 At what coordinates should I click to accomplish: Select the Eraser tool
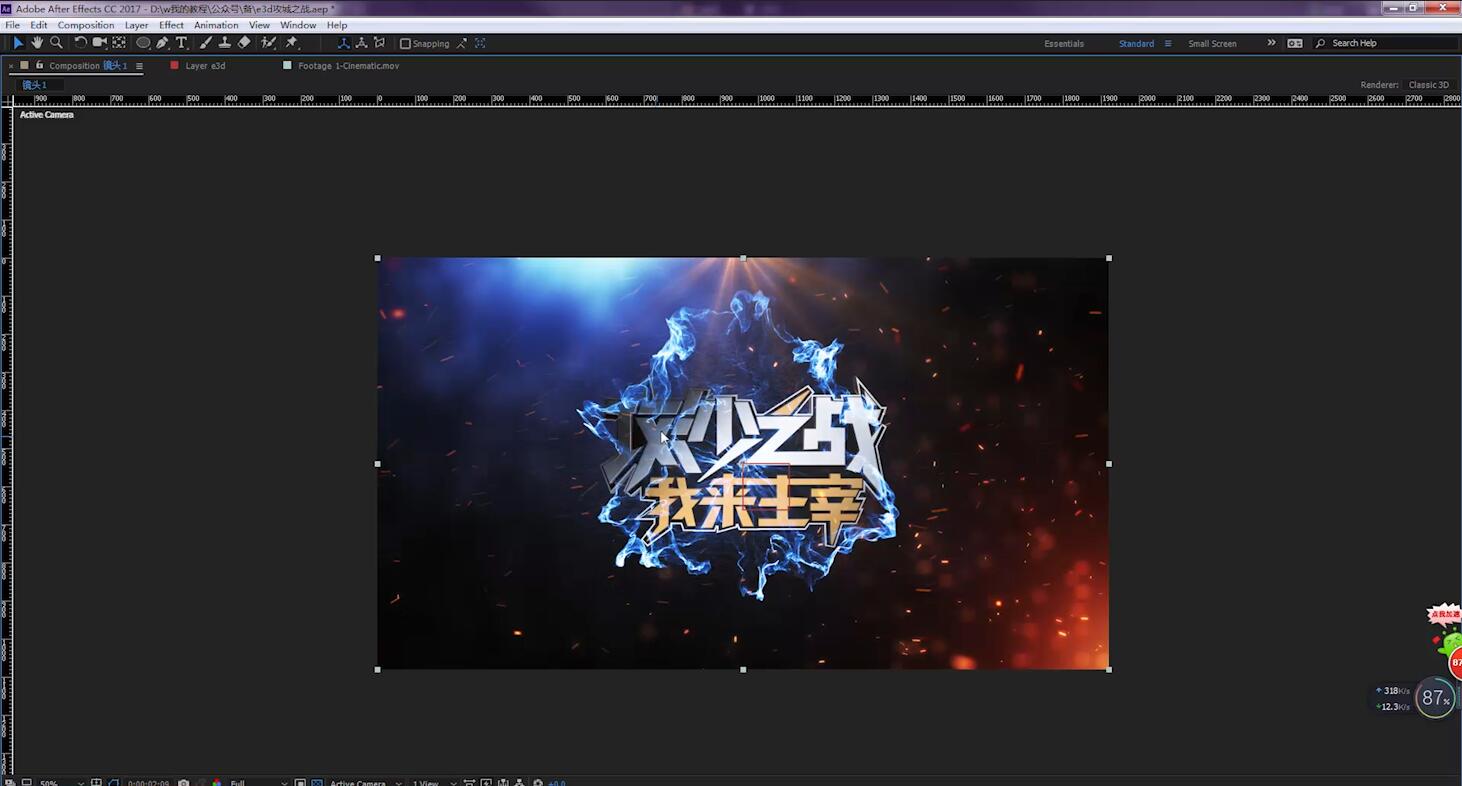244,43
